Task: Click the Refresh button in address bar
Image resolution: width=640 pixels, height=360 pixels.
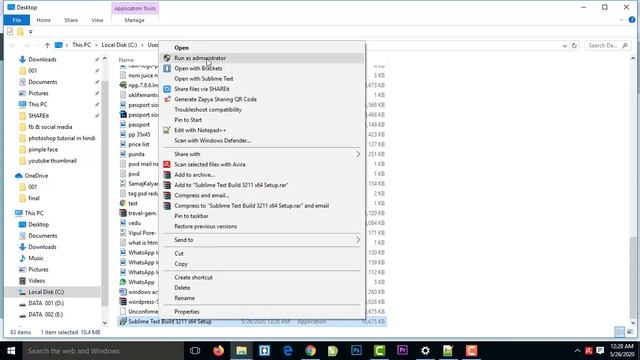Action: (574, 45)
